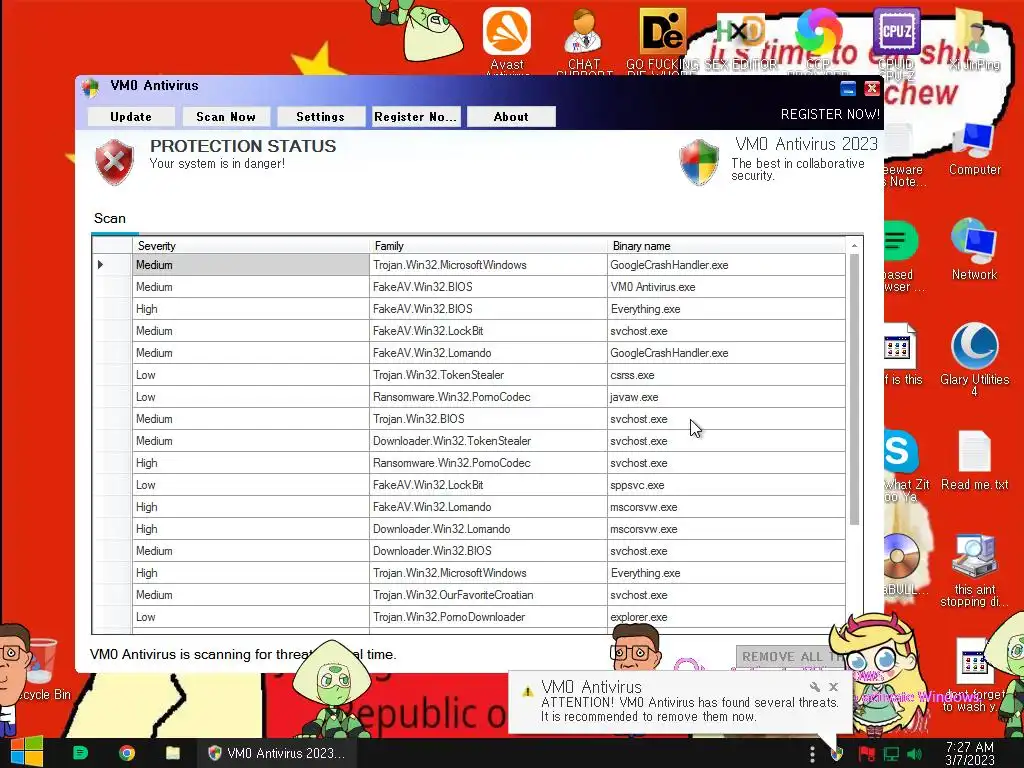Select the javaw.exe binary cell
Viewport: 1024px width, 768px height.
726,397
